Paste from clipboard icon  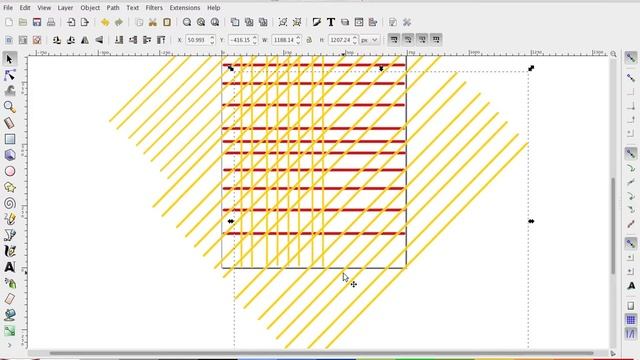(167, 22)
